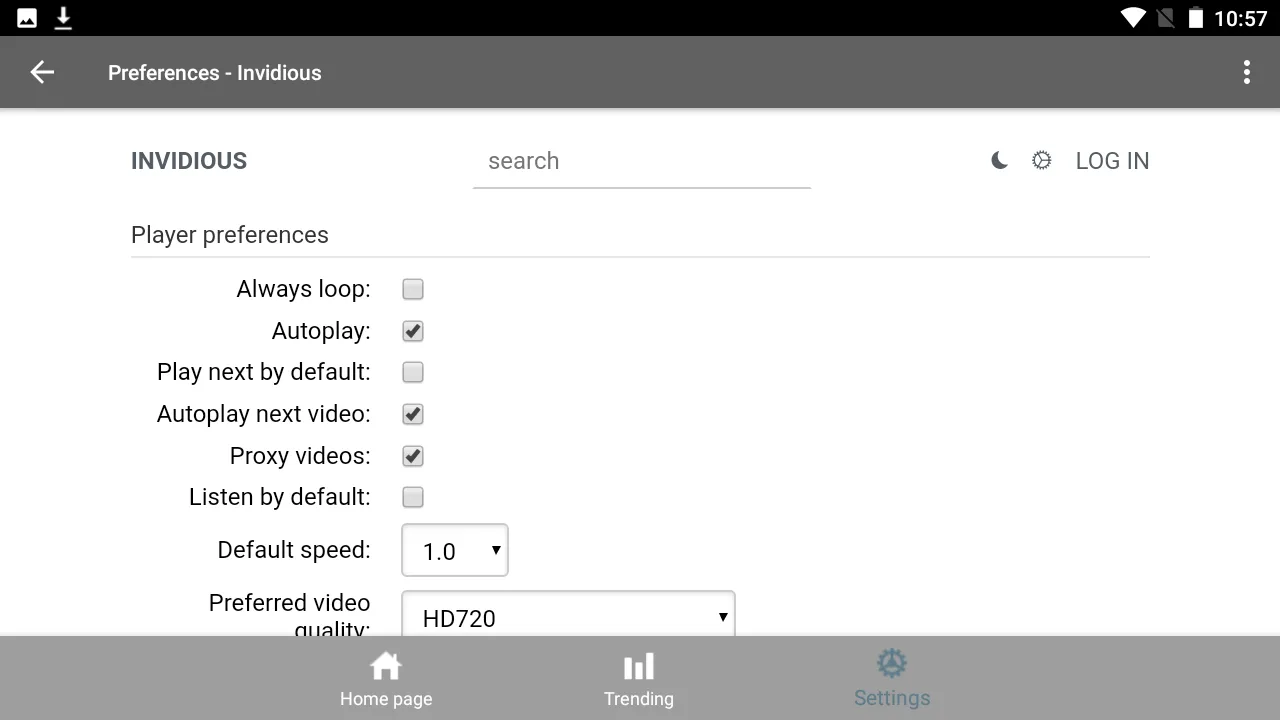
Task: Tap the Home page house icon
Action: click(x=386, y=666)
